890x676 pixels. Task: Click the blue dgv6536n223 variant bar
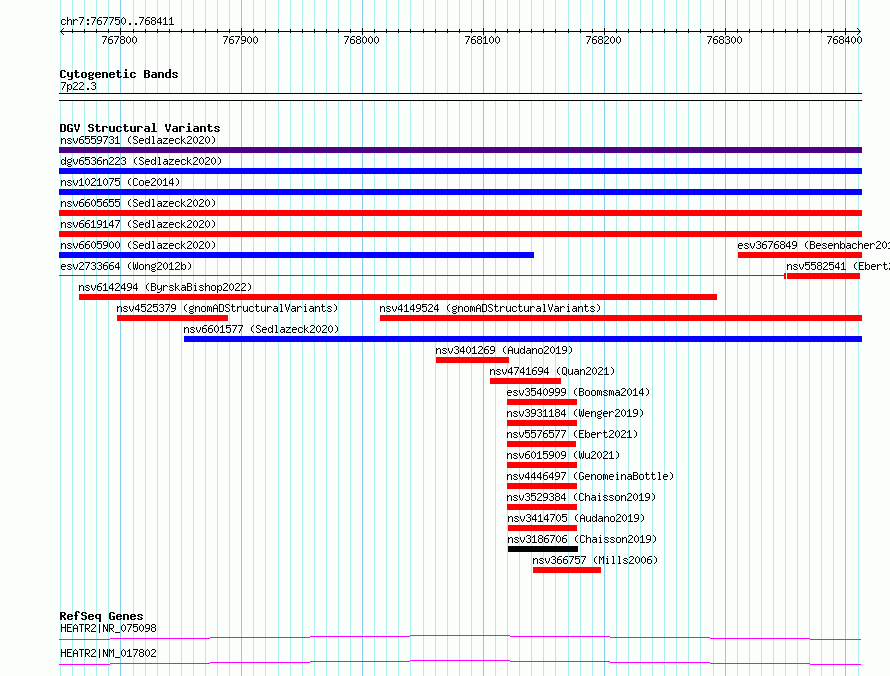click(460, 171)
